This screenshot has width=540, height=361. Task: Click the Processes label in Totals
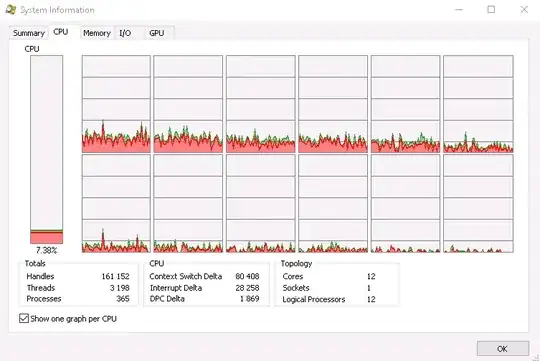(44, 299)
